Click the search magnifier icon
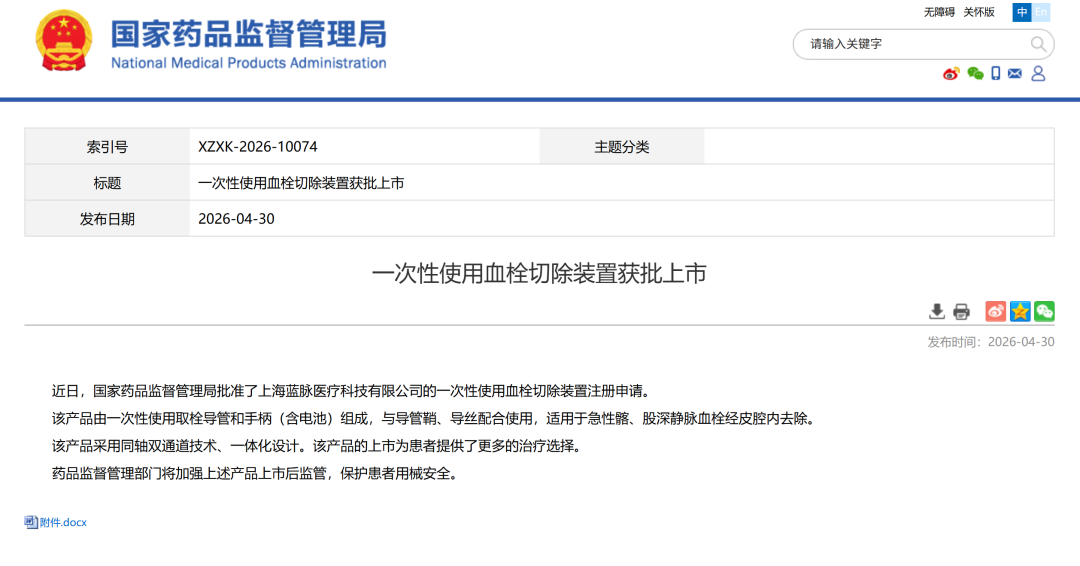 1038,45
